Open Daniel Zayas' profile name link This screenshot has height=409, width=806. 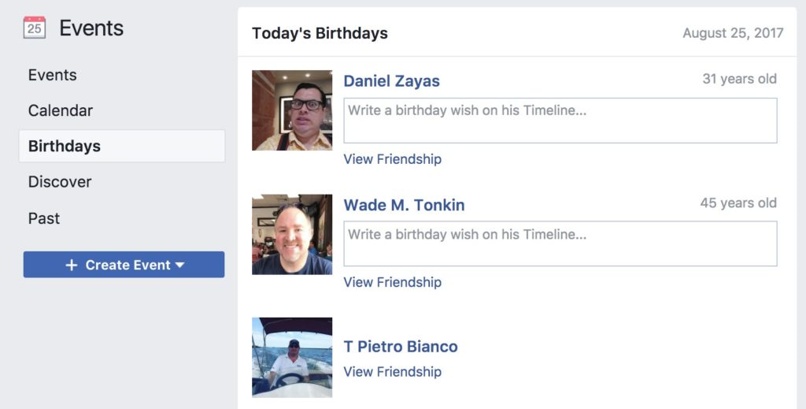coord(391,81)
